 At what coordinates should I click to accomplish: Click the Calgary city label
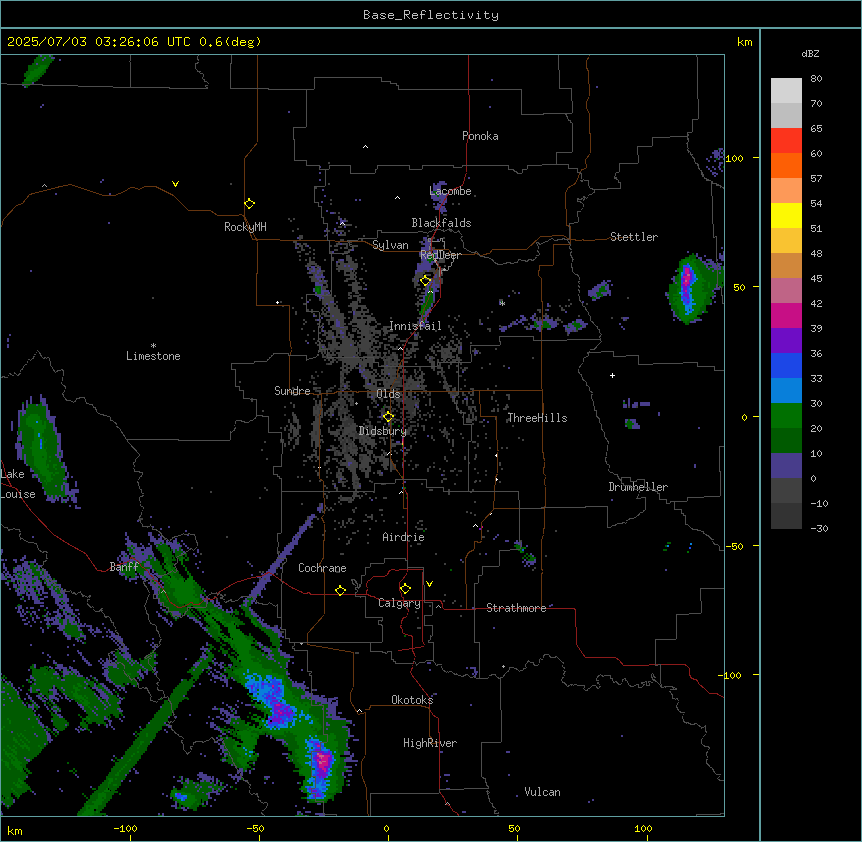[400, 603]
